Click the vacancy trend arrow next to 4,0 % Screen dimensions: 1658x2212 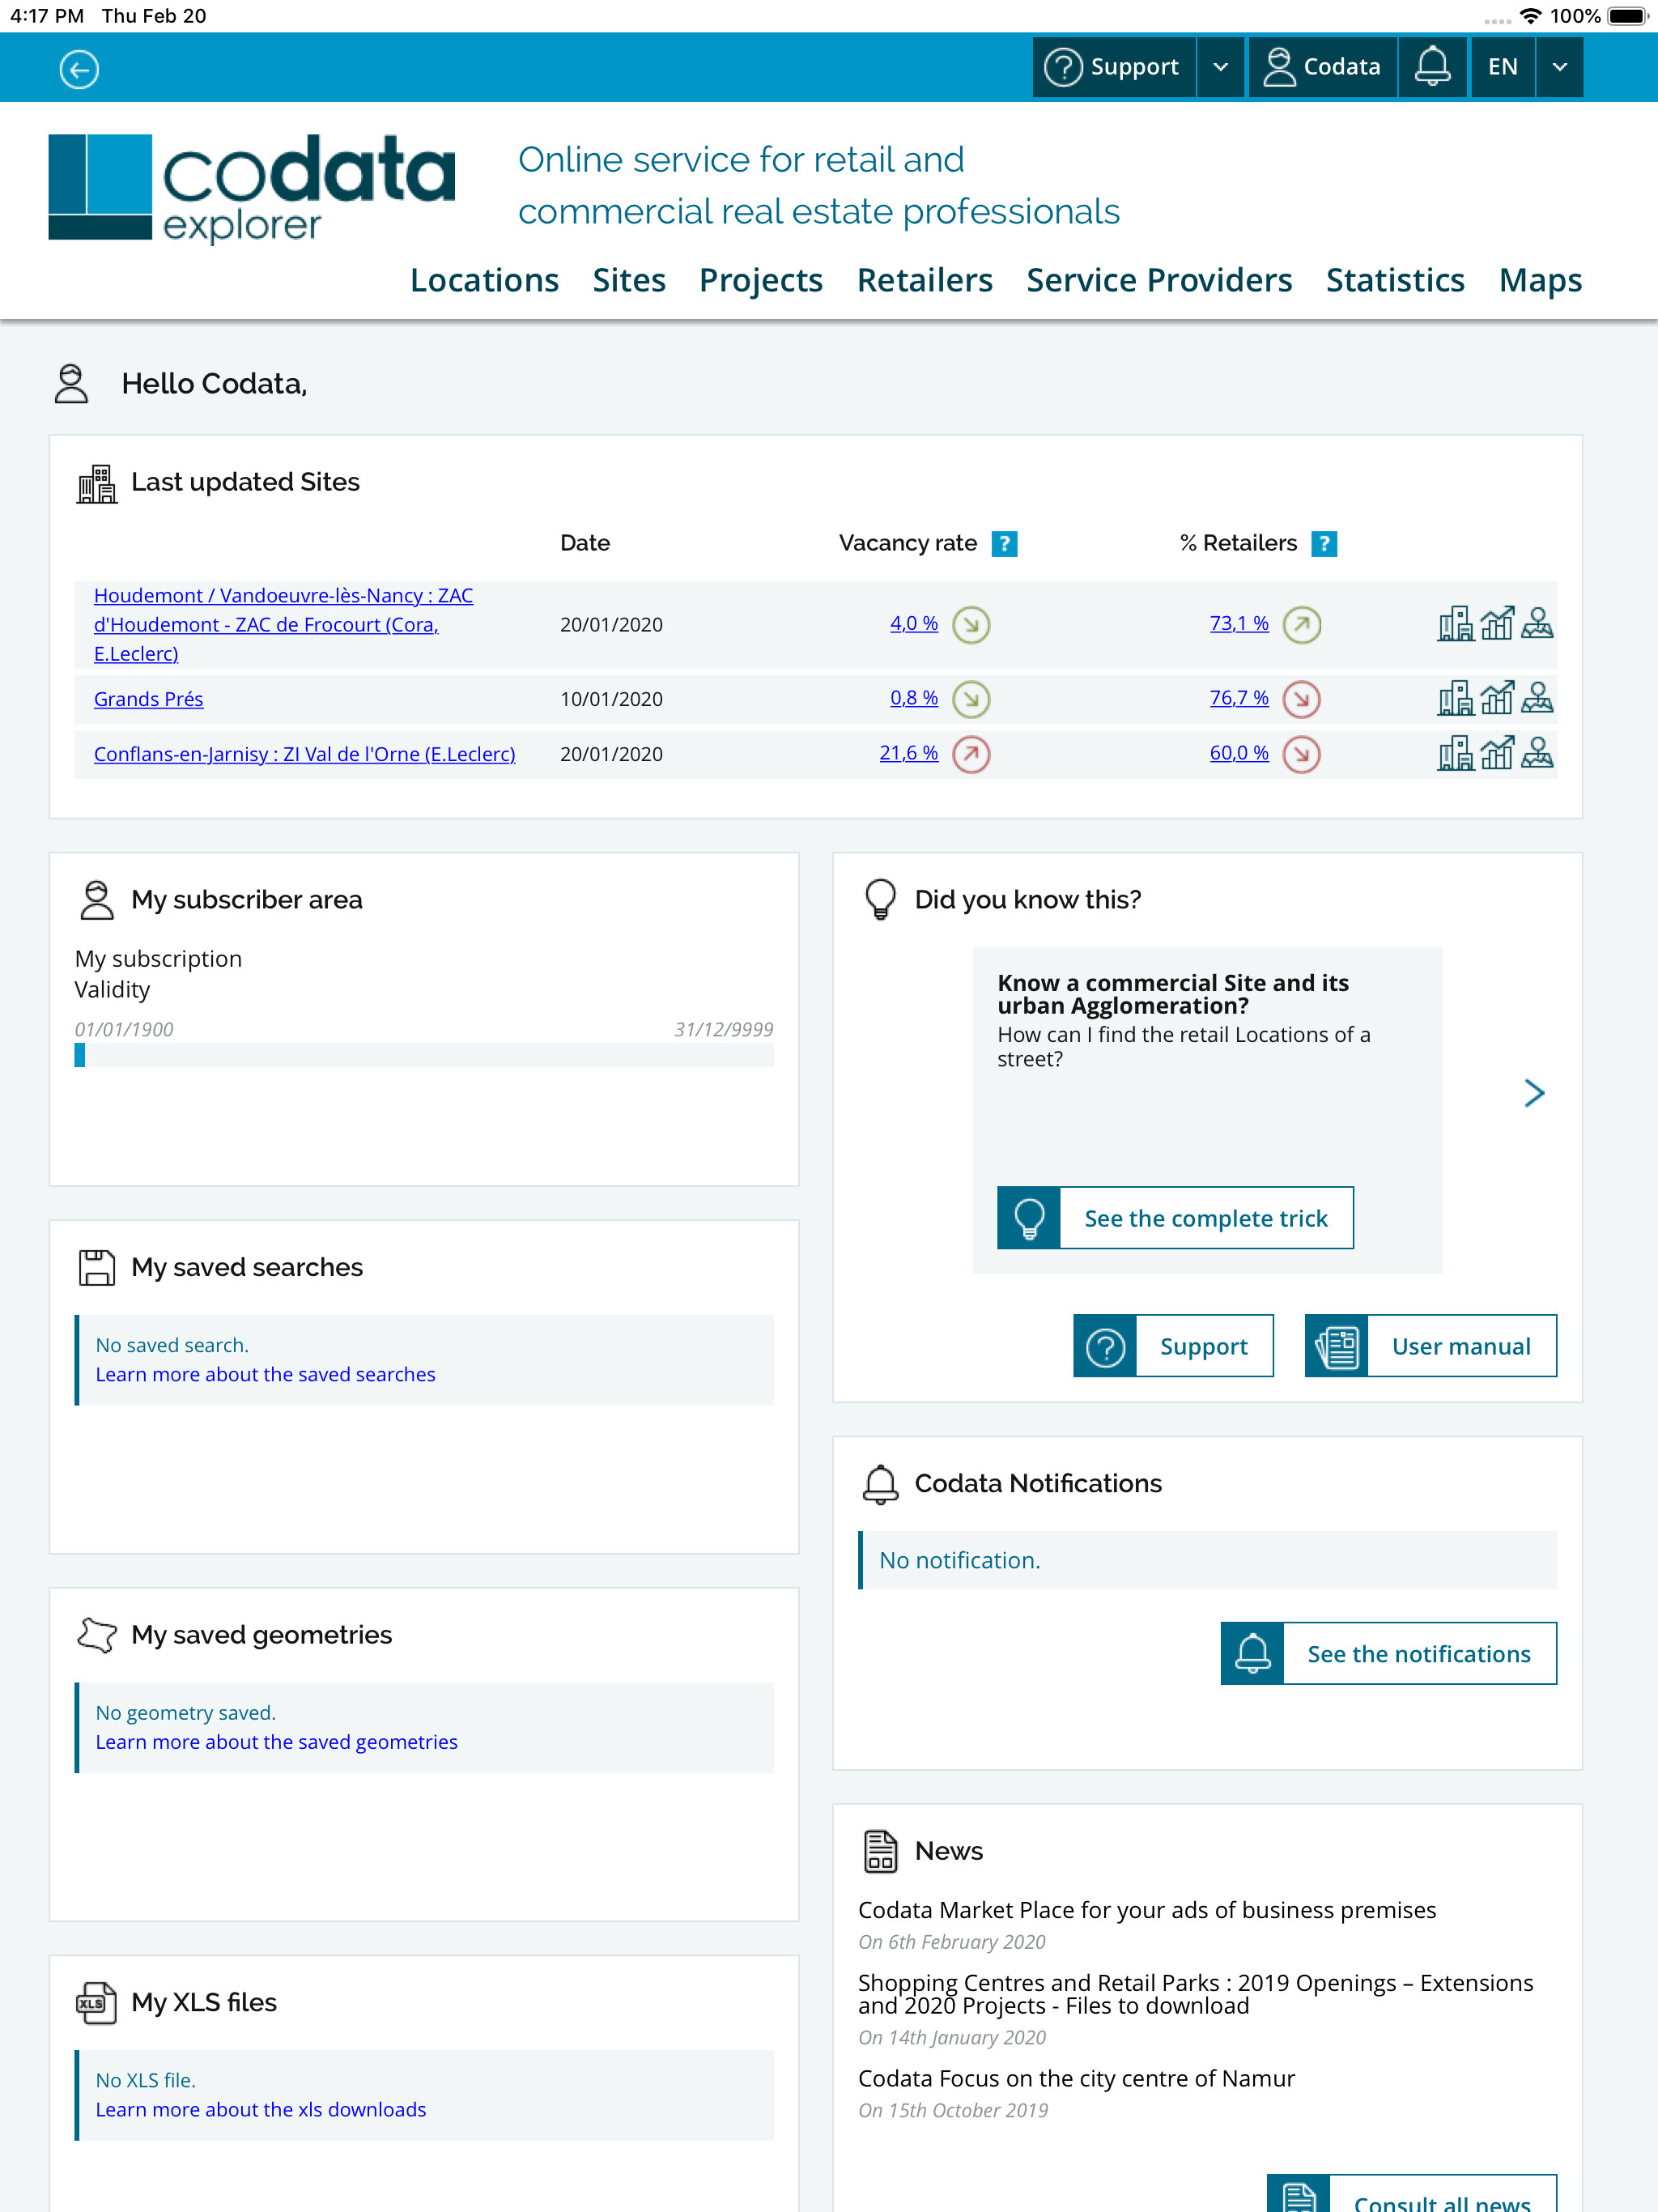click(x=971, y=625)
